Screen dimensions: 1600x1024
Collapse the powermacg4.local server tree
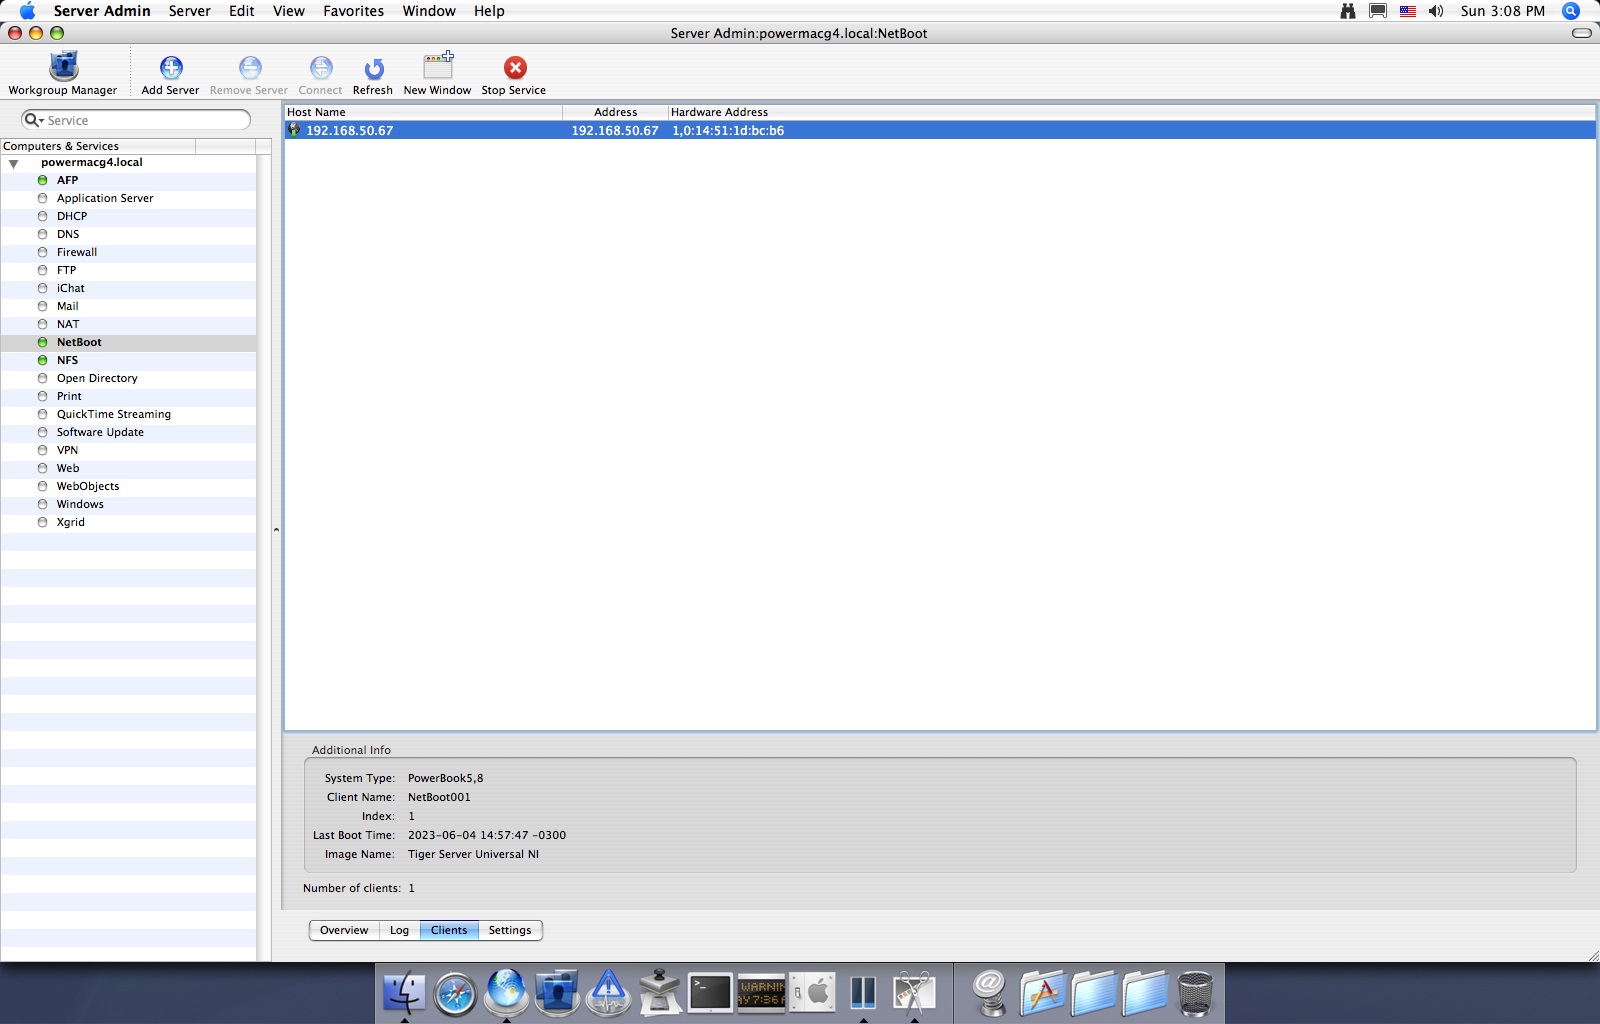pos(14,163)
